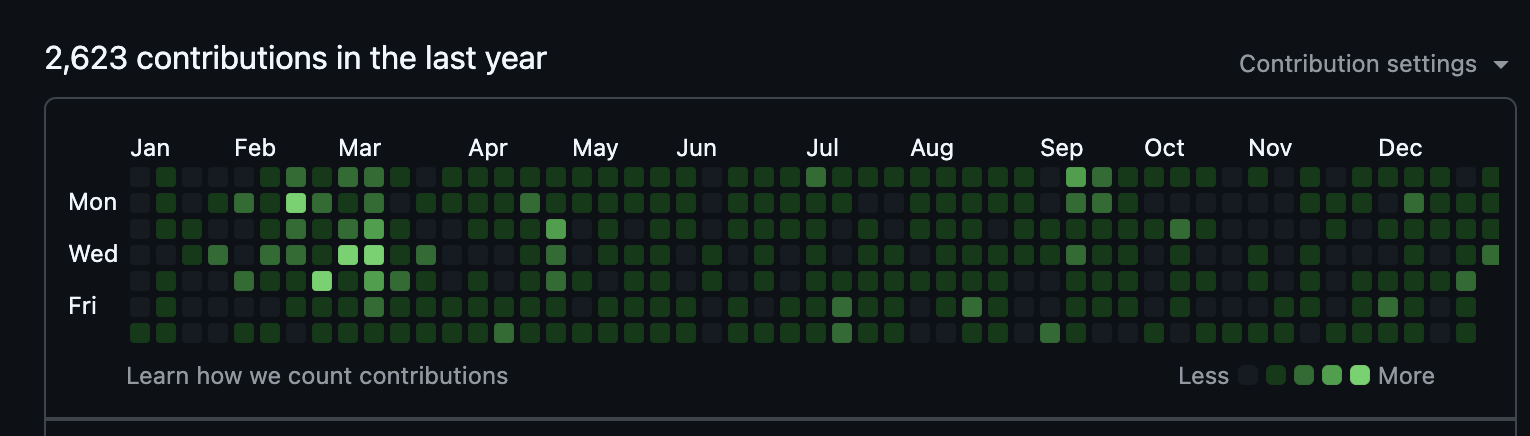Select the Wednesday cell in the last partial column
1530x436 pixels.
pyautogui.click(x=1491, y=255)
